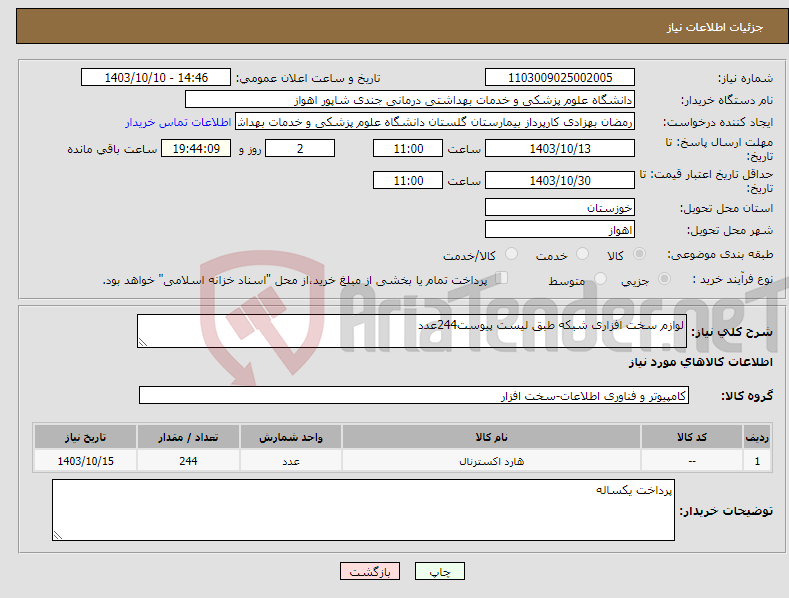Click the شرح کلی نیاز text area
The height and width of the screenshot is (598, 789).
click(x=412, y=331)
